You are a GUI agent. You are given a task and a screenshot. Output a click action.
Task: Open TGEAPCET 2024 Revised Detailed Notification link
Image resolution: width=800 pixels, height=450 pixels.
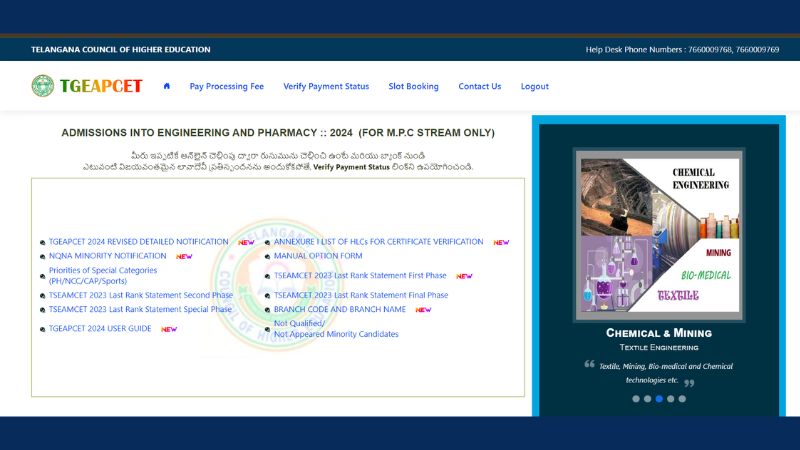point(138,242)
